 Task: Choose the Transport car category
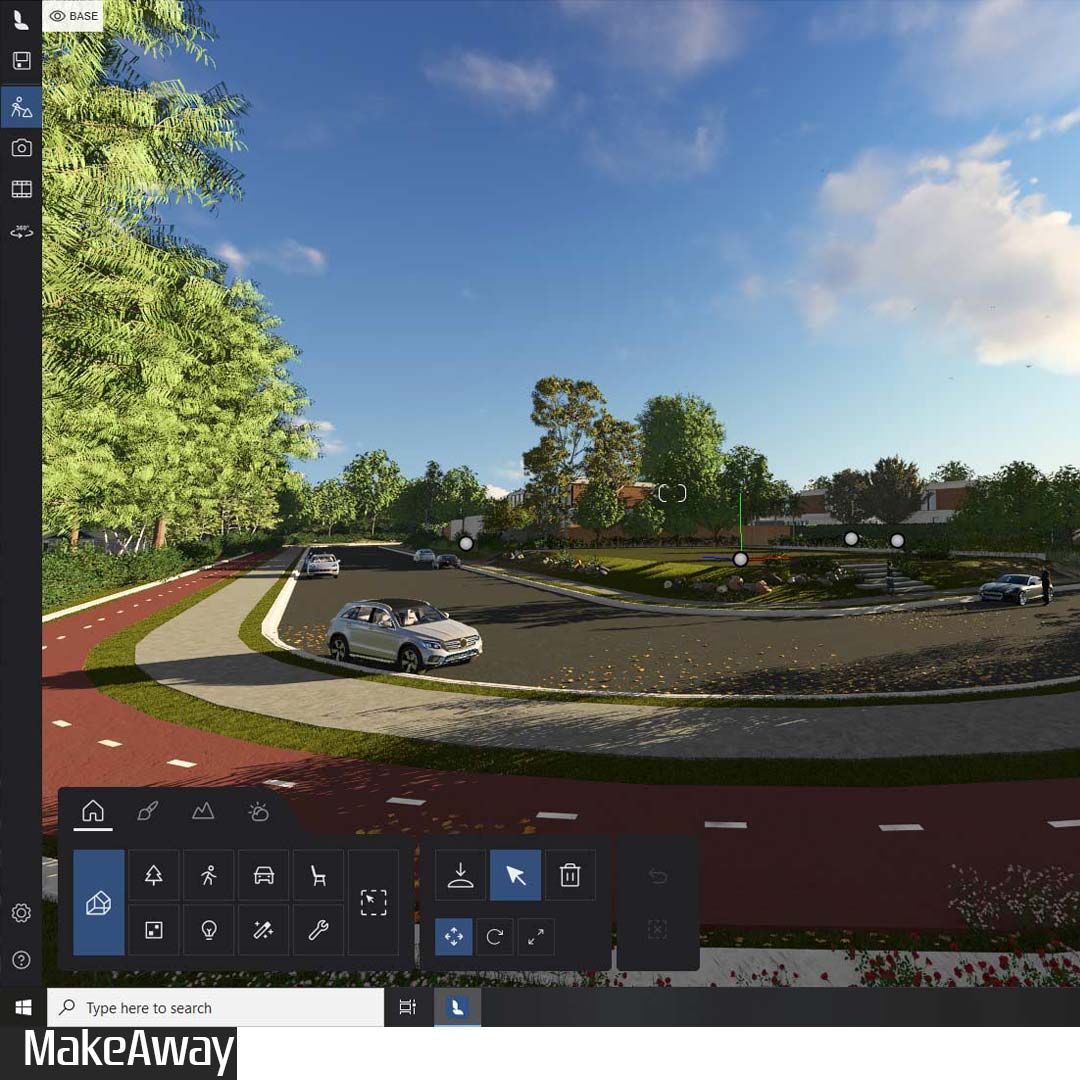click(x=264, y=876)
